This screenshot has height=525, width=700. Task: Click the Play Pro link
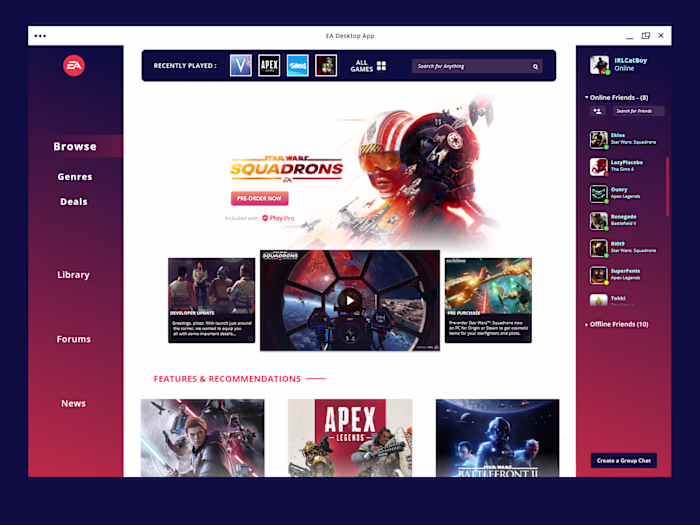(x=278, y=218)
